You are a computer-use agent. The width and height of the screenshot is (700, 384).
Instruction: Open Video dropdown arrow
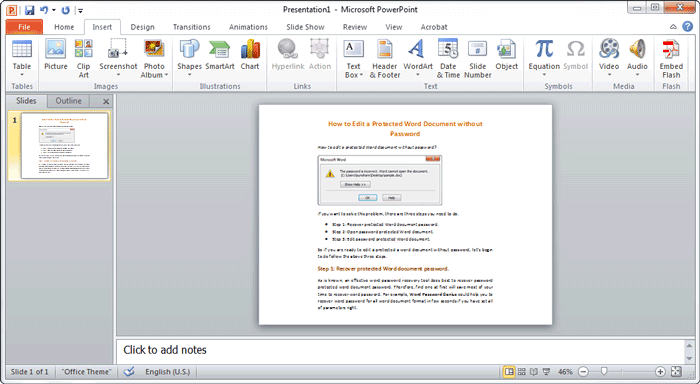pyautogui.click(x=609, y=75)
